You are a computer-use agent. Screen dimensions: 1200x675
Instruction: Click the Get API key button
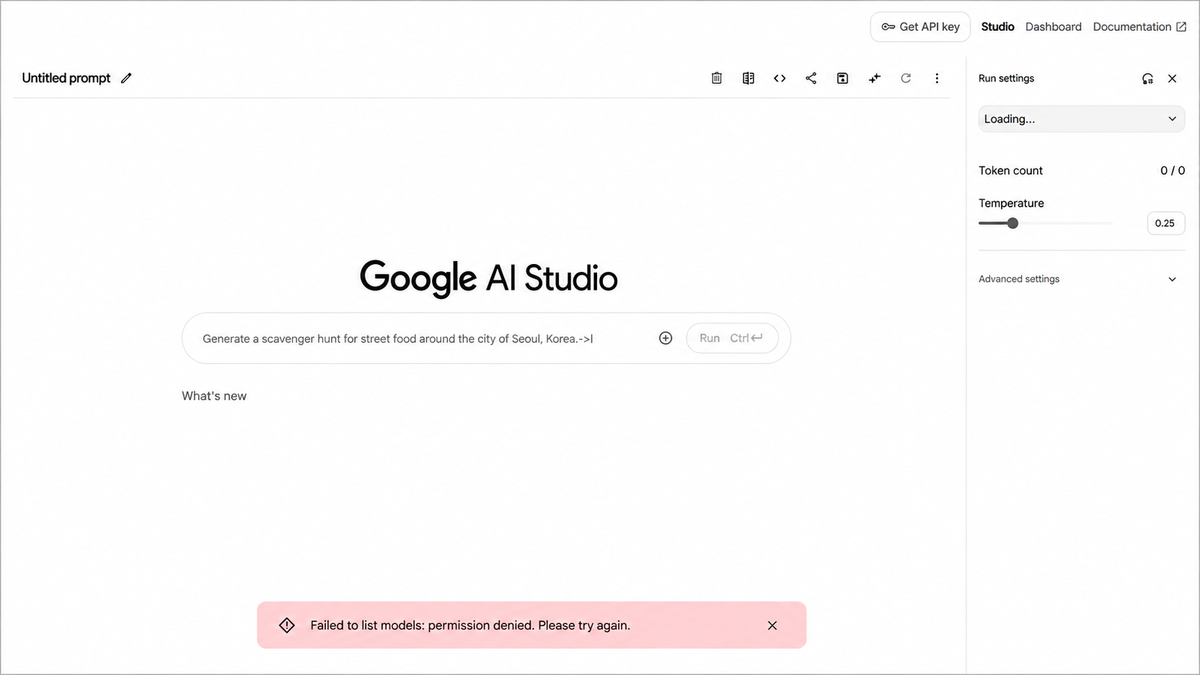(920, 27)
